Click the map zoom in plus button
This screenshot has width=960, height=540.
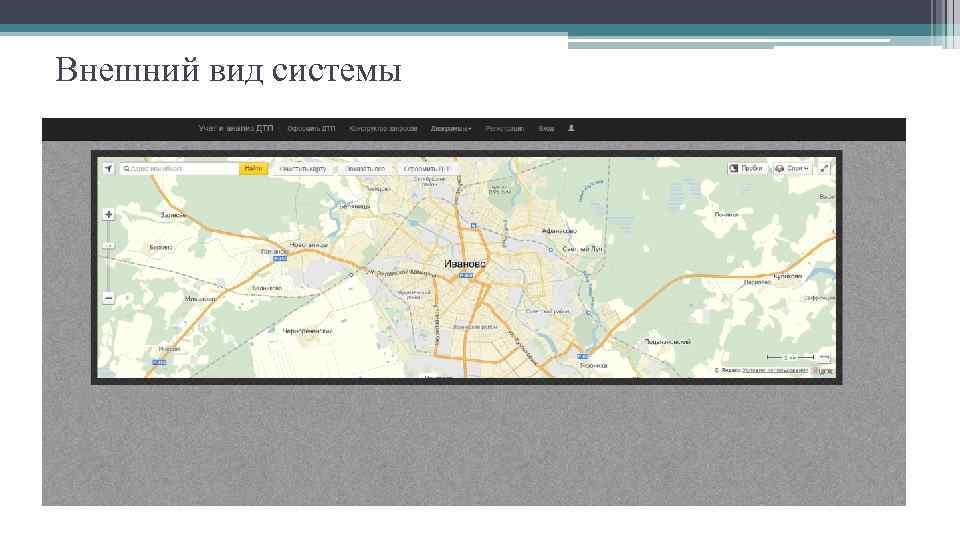click(x=108, y=214)
